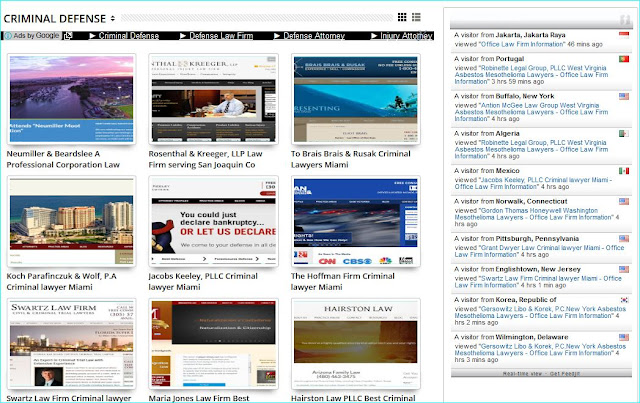The image size is (640, 403).
Task: Open Grant Dwyer Law feed link
Action: (x=539, y=251)
